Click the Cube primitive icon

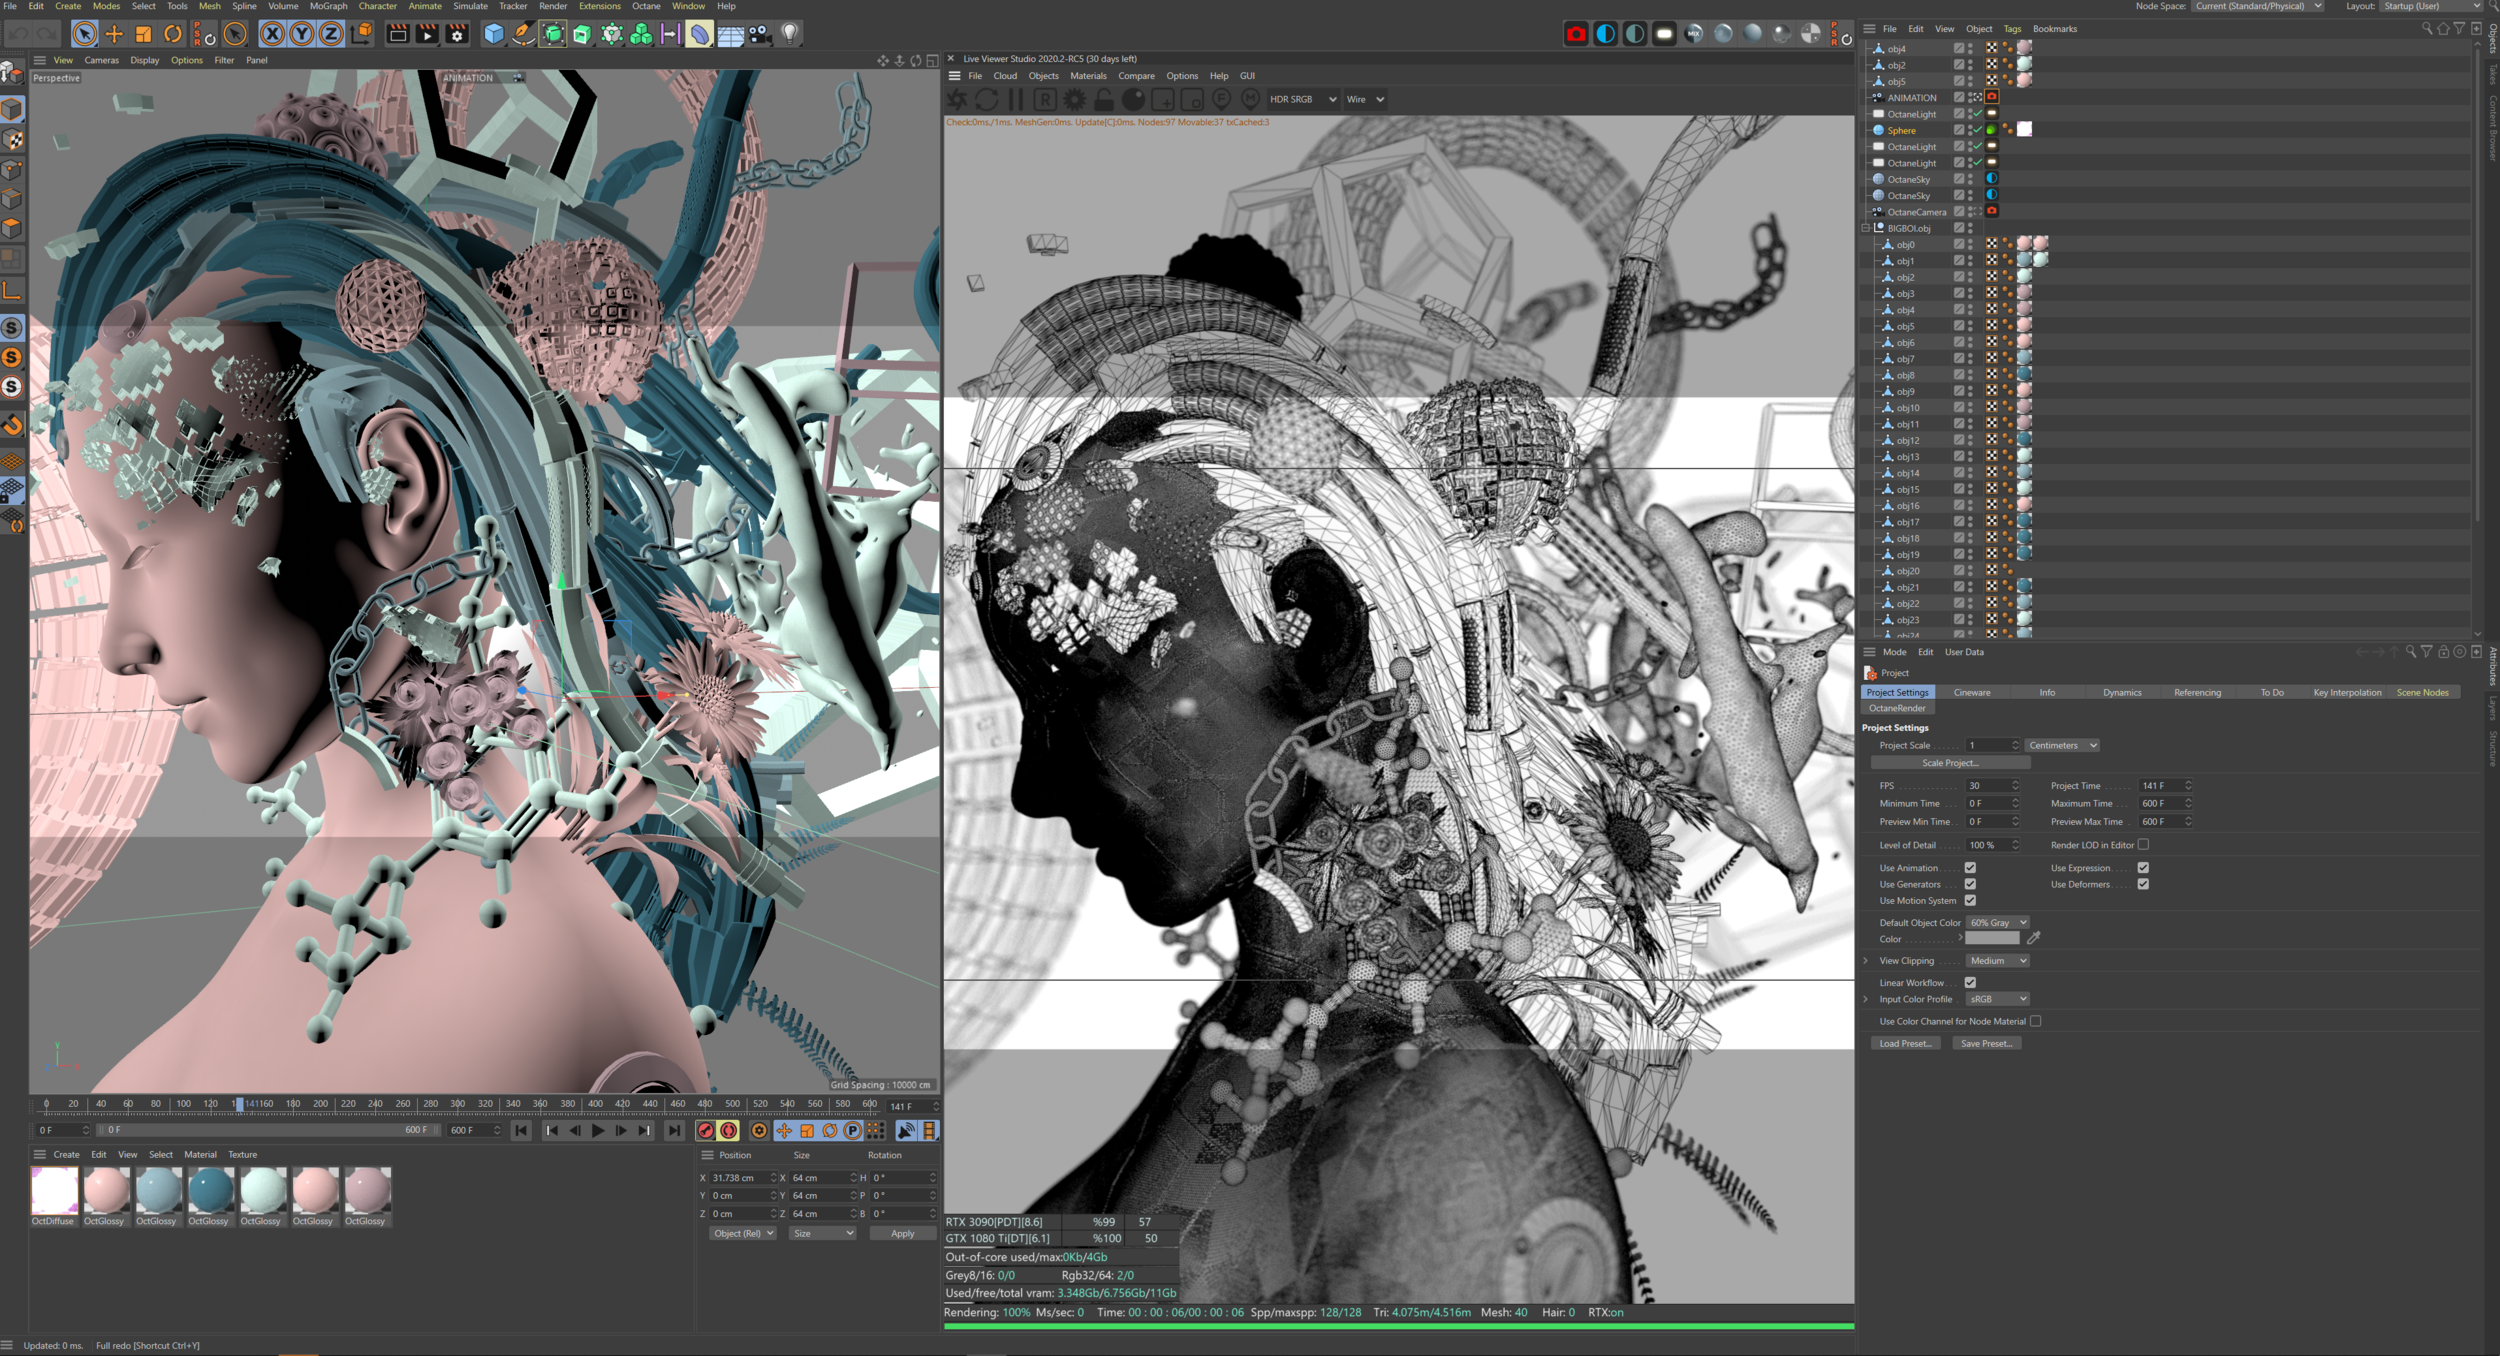tap(493, 34)
